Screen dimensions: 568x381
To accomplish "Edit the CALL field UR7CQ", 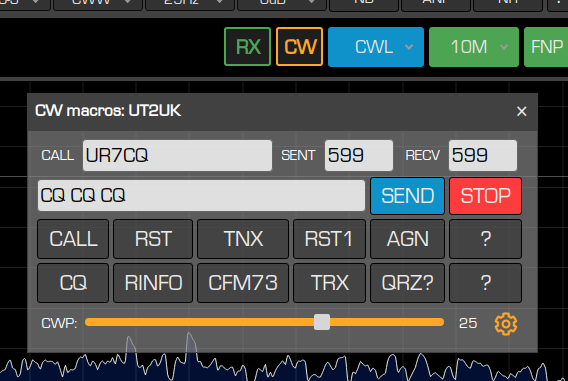I will (177, 155).
